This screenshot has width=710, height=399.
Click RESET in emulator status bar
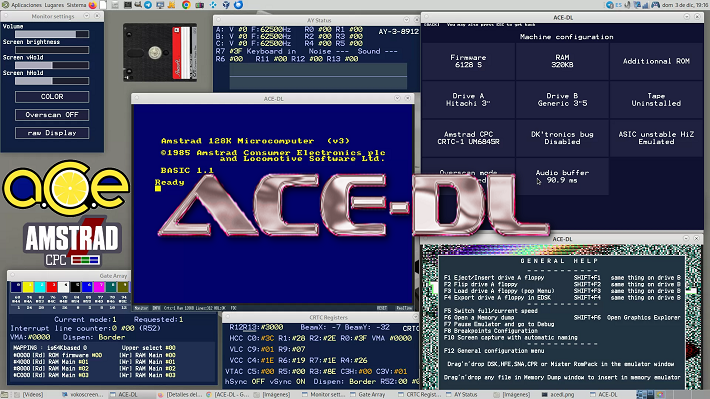point(382,308)
